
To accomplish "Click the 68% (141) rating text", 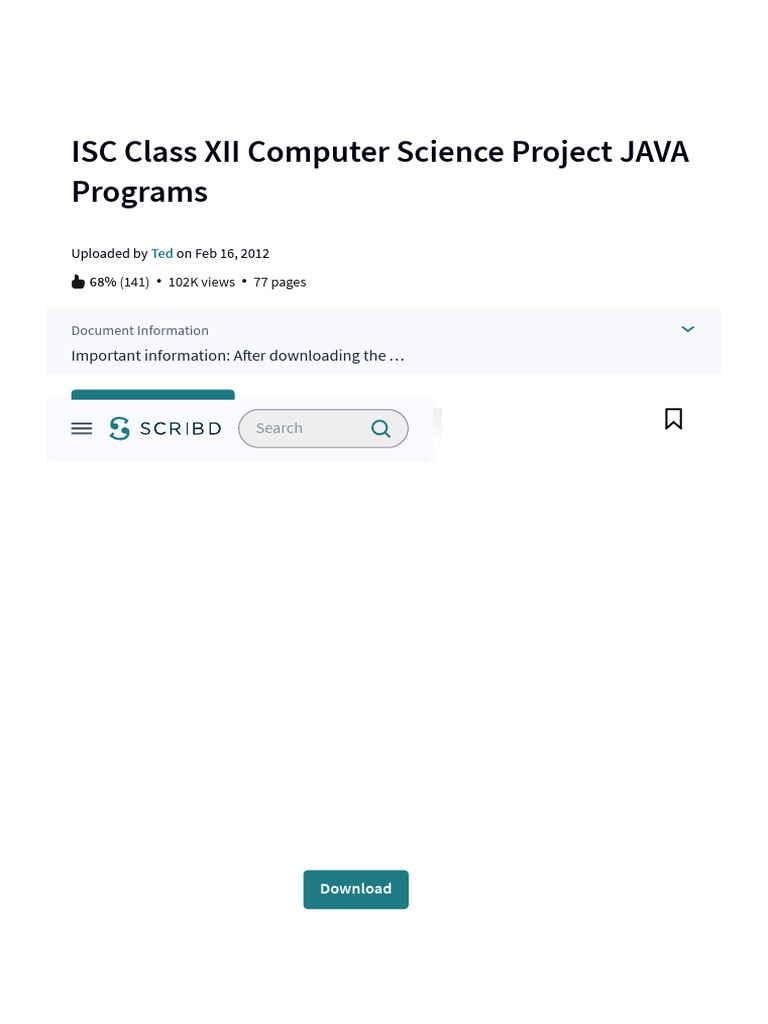I will 119,282.
